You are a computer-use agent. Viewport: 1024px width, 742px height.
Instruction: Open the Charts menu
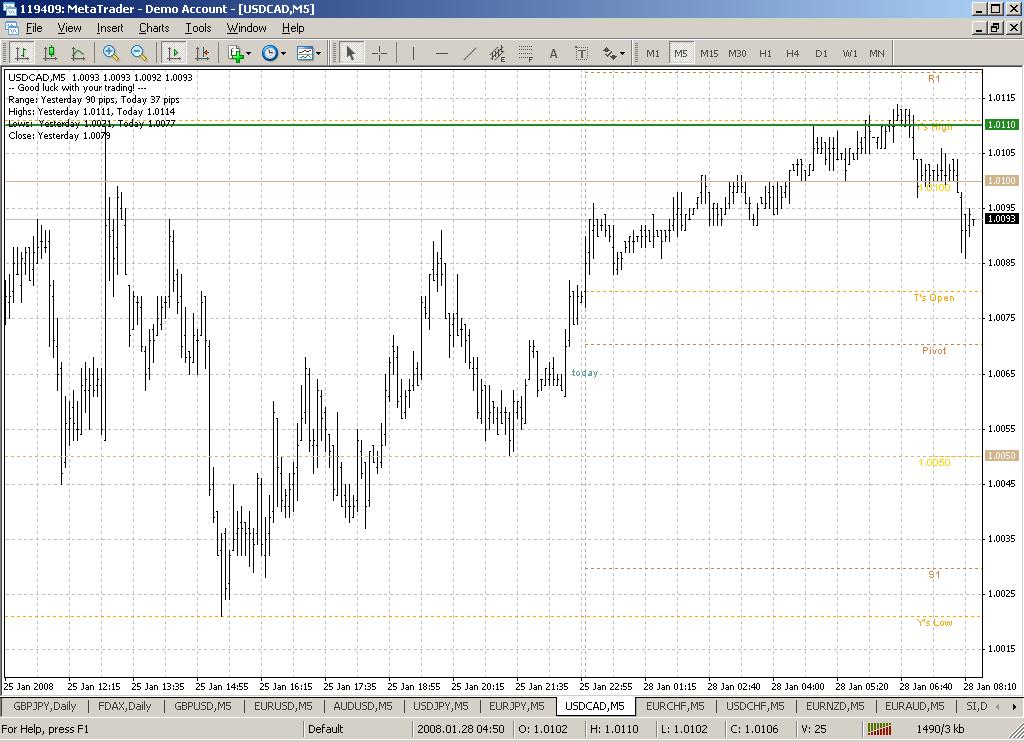point(154,28)
